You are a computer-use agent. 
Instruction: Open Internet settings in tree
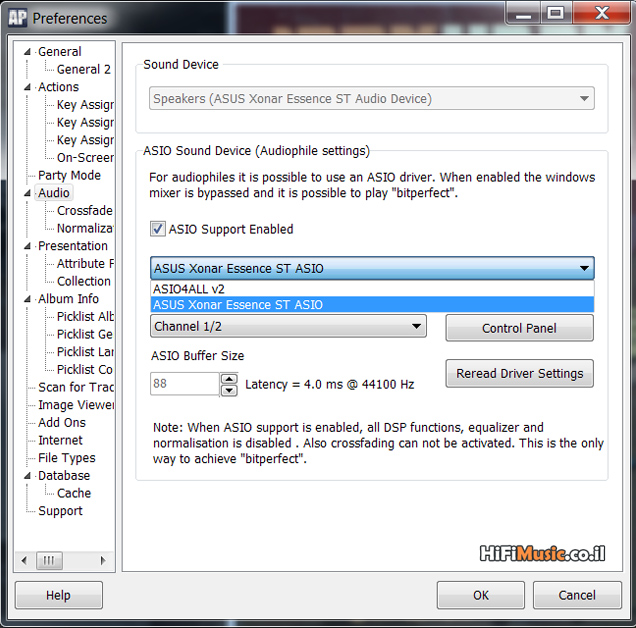[x=60, y=440]
